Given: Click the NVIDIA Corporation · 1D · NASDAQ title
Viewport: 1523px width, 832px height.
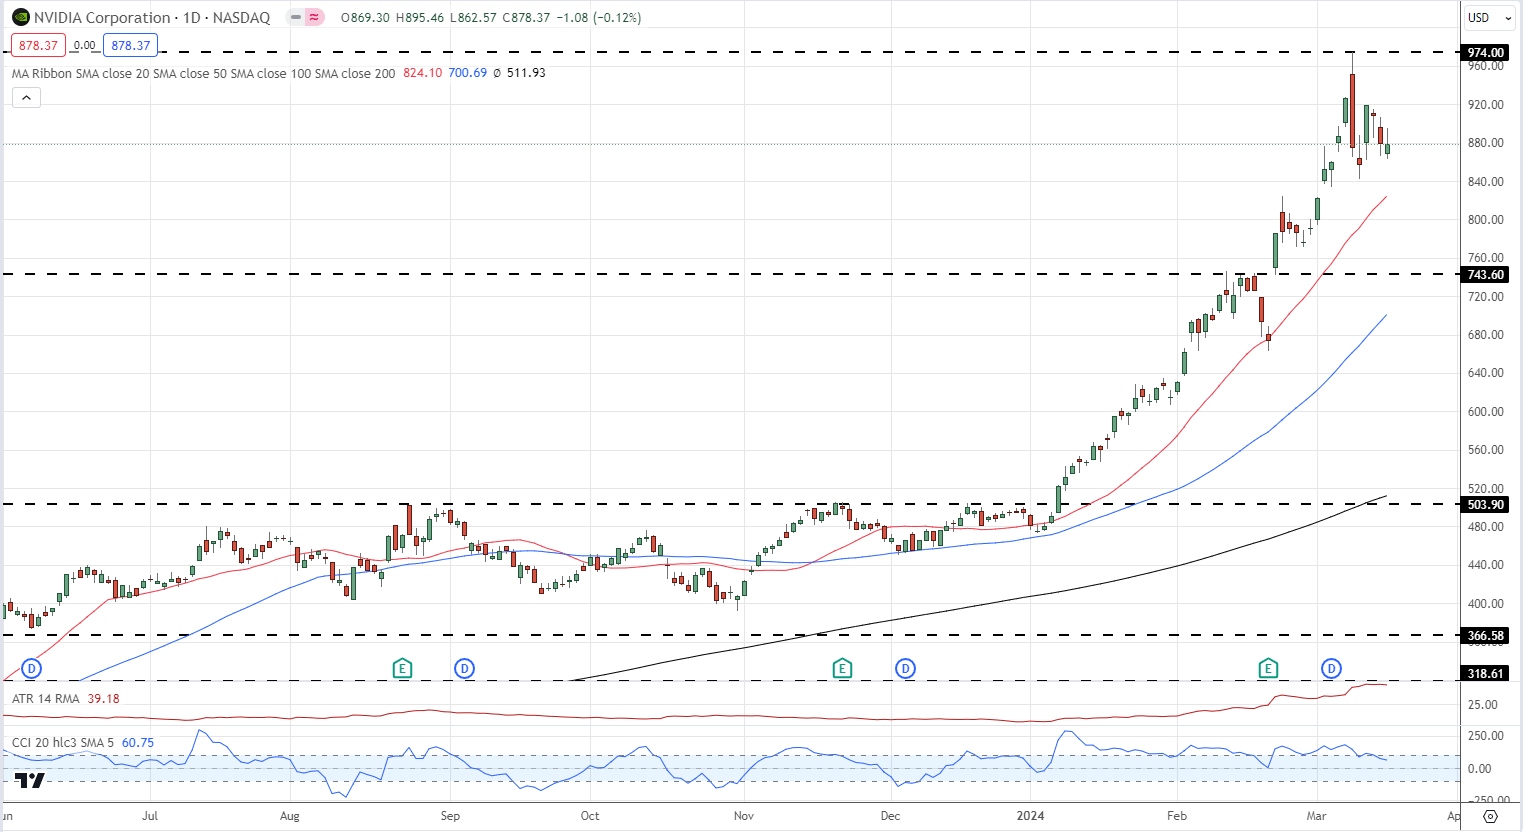Looking at the screenshot, I should [x=152, y=17].
